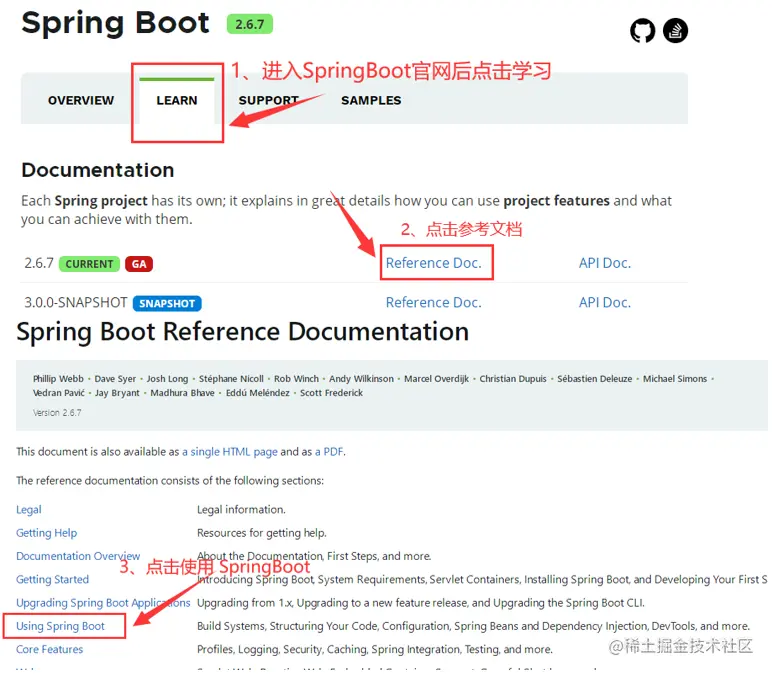
Task: Open Upgrading Spring Boot Applications link
Action: [x=103, y=603]
